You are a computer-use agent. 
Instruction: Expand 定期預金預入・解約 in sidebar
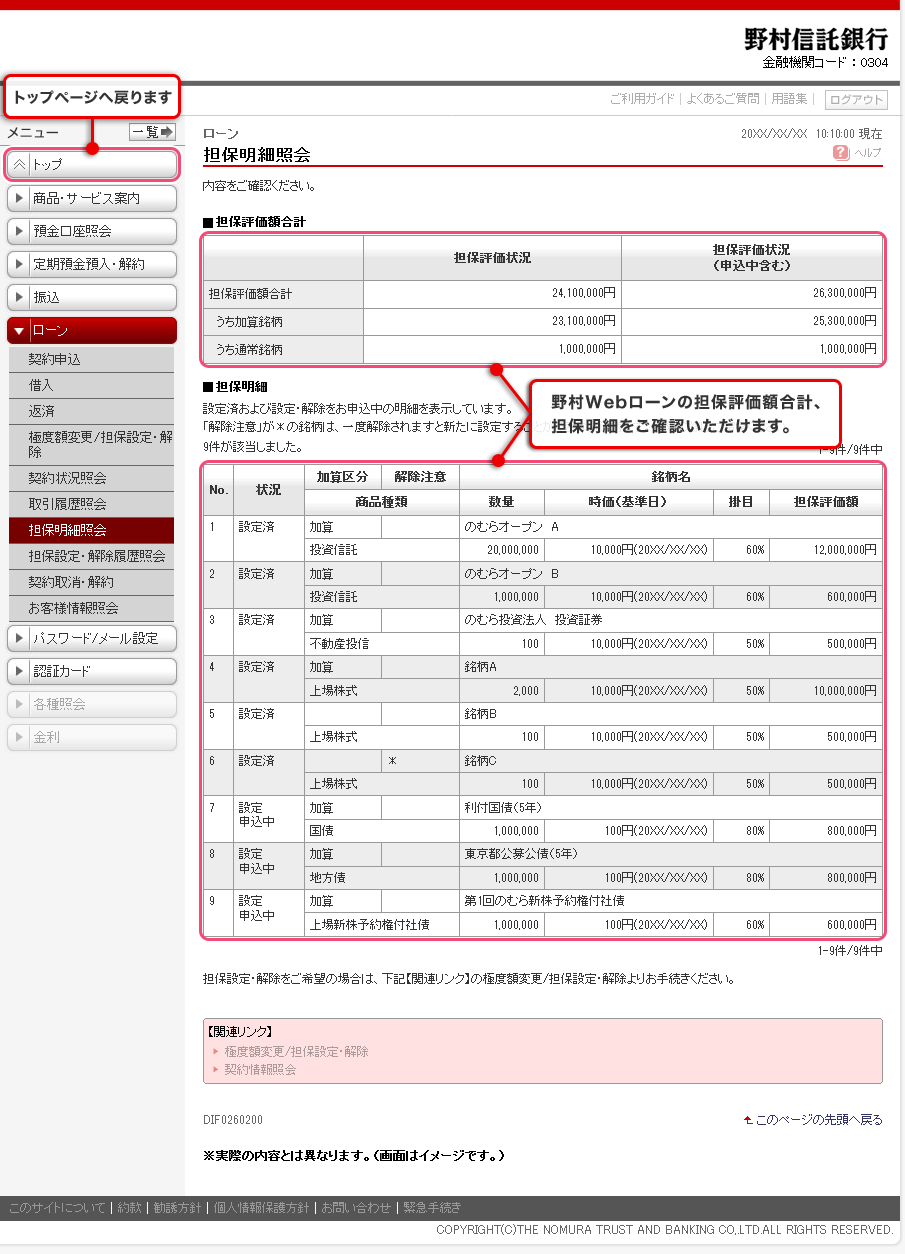click(x=91, y=264)
